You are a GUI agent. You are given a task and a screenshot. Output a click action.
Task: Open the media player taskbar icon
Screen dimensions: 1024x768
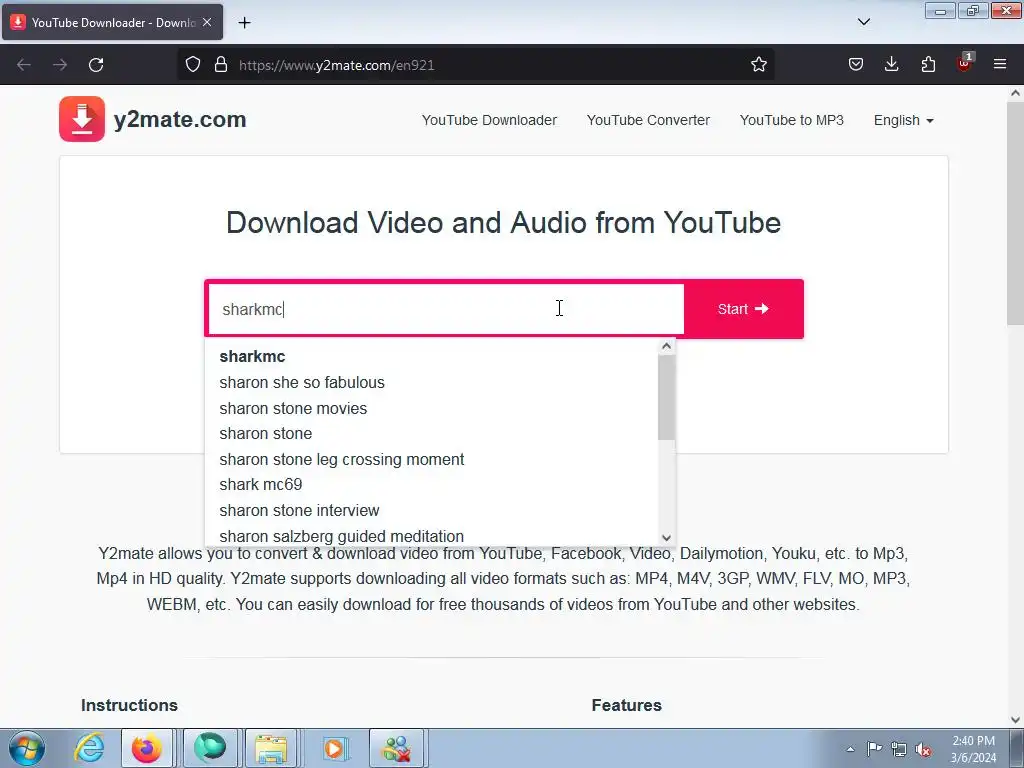pyautogui.click(x=335, y=748)
